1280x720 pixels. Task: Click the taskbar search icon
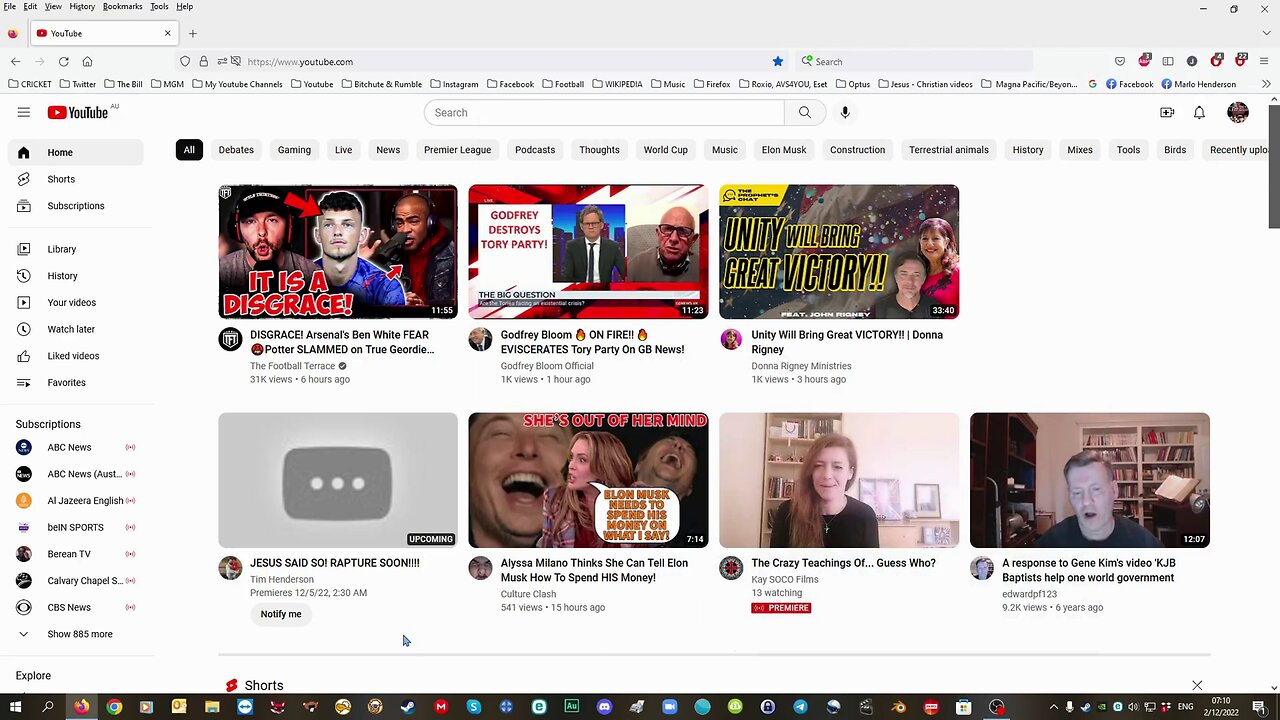(x=48, y=708)
